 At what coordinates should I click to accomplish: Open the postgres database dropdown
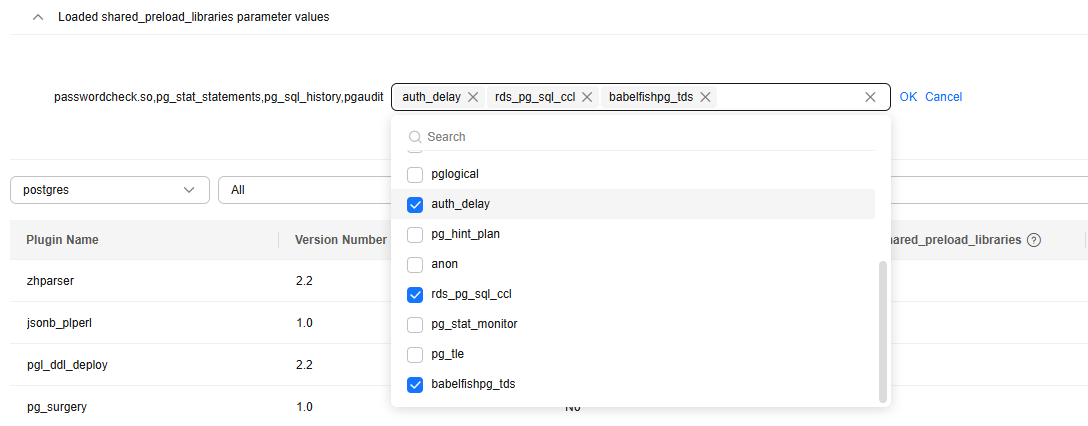[110, 190]
